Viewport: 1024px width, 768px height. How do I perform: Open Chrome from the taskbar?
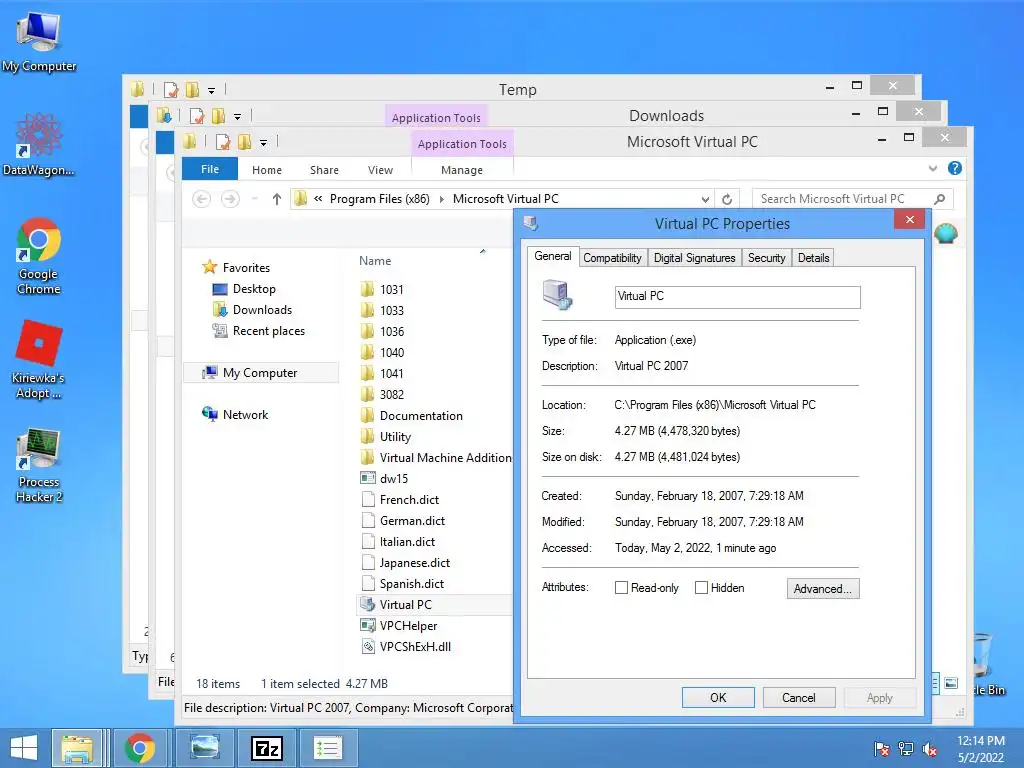pos(140,748)
